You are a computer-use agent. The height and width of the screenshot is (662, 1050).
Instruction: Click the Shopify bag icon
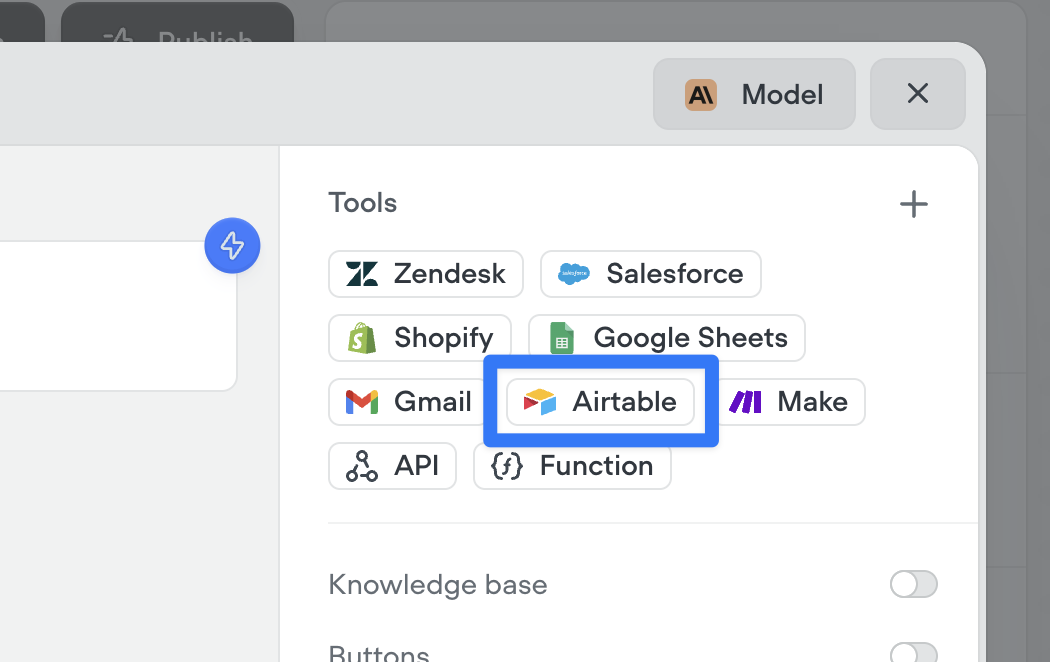[x=362, y=338]
